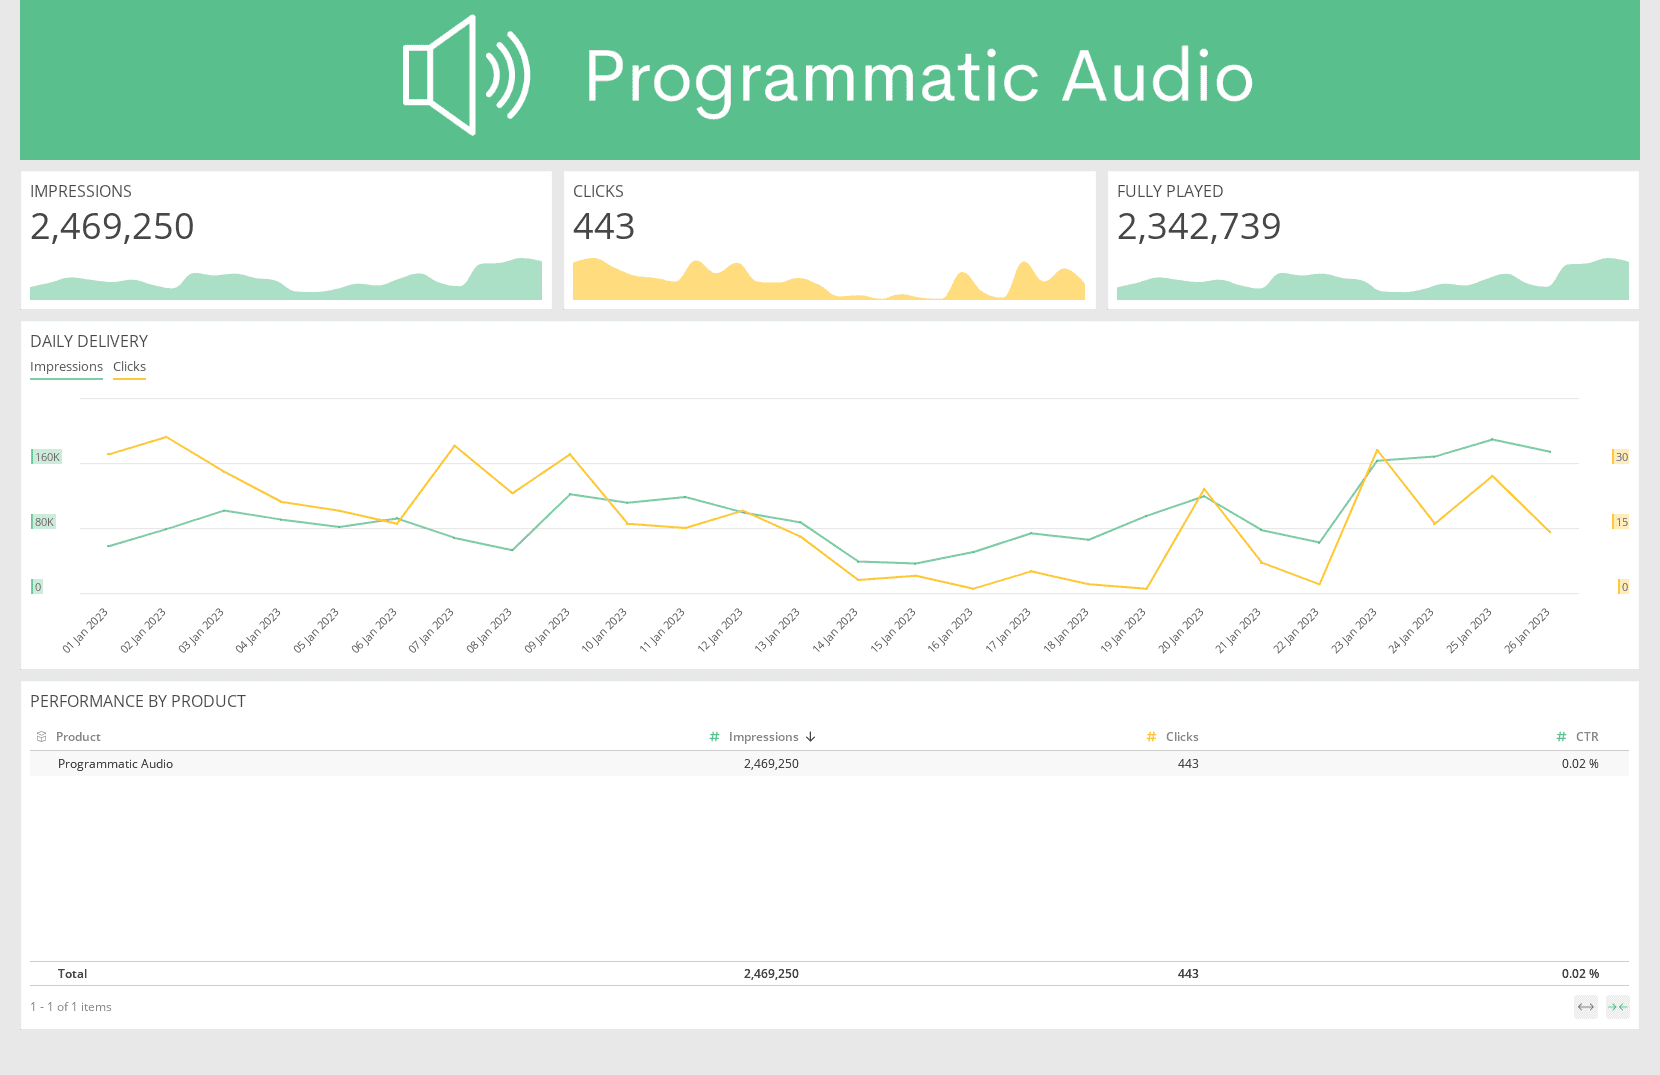Select the Programmatic Audio row in the table
Viewport: 1660px width, 1075px height.
(115, 763)
